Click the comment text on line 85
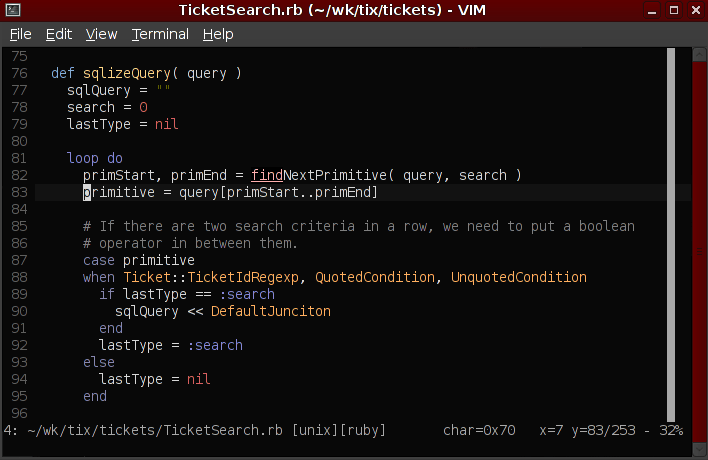This screenshot has width=708, height=460. click(x=359, y=226)
